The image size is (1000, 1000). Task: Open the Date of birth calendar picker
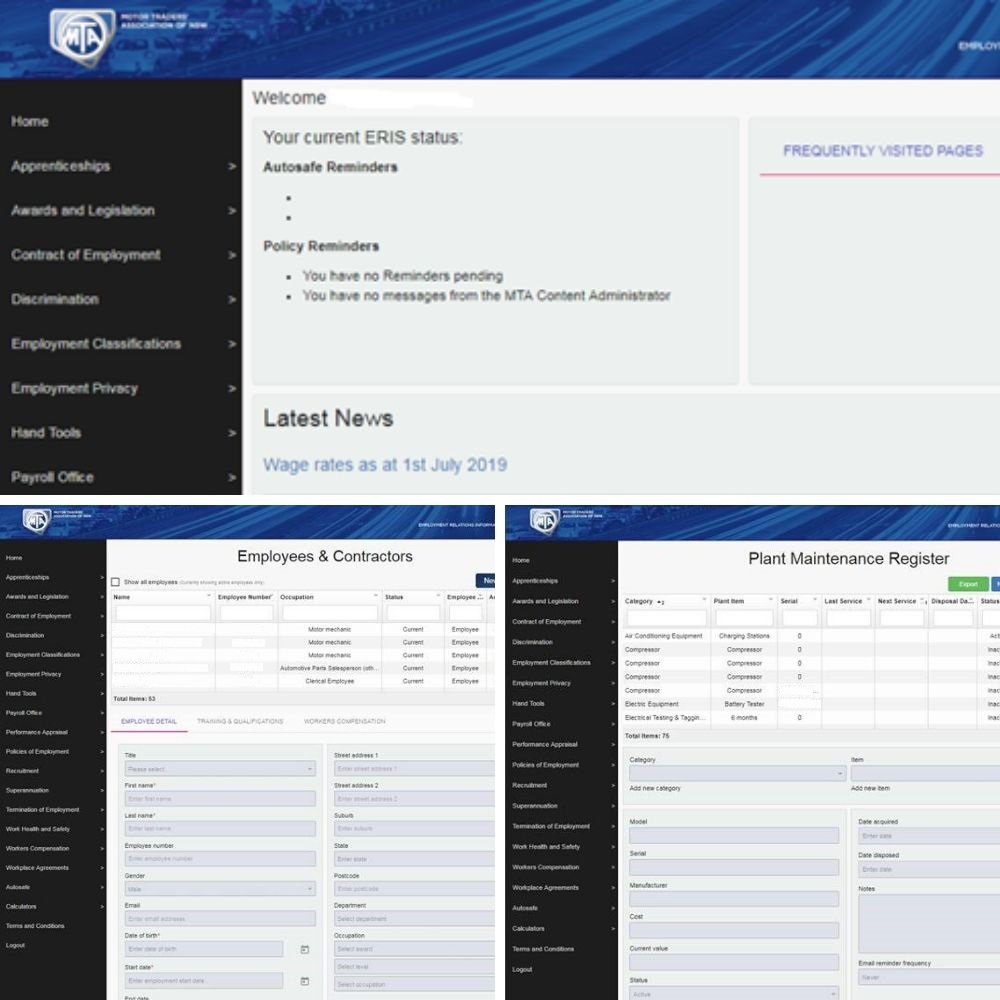point(305,949)
